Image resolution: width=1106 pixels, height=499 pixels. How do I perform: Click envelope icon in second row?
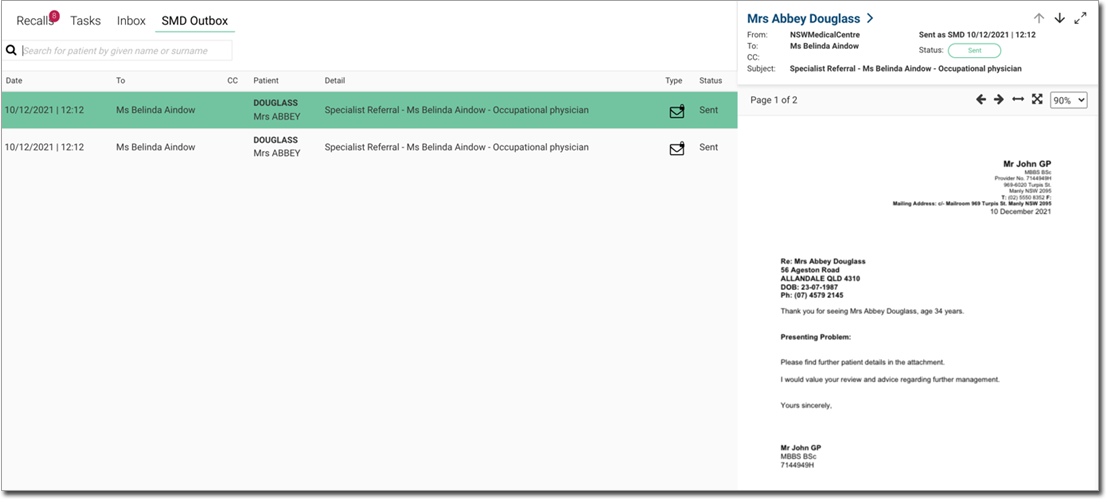pyautogui.click(x=677, y=148)
